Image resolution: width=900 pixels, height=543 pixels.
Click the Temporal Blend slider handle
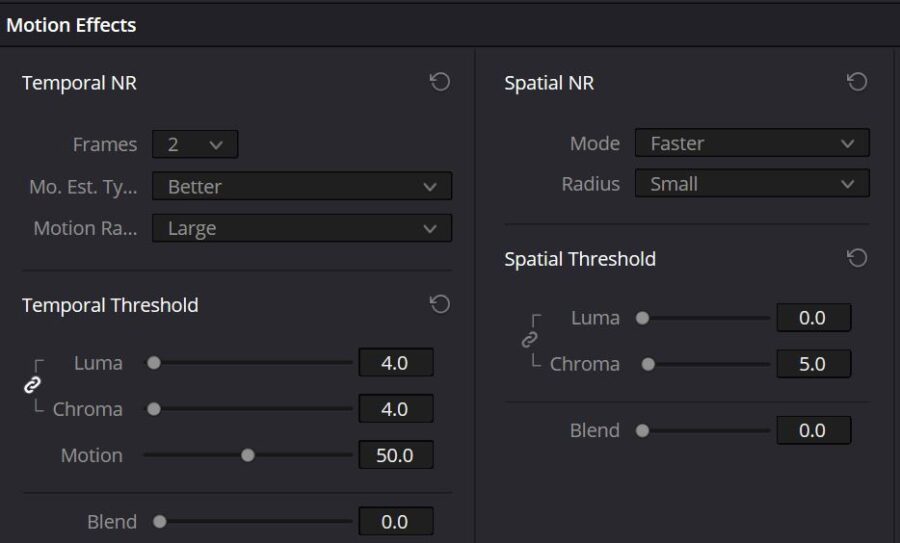point(159,521)
